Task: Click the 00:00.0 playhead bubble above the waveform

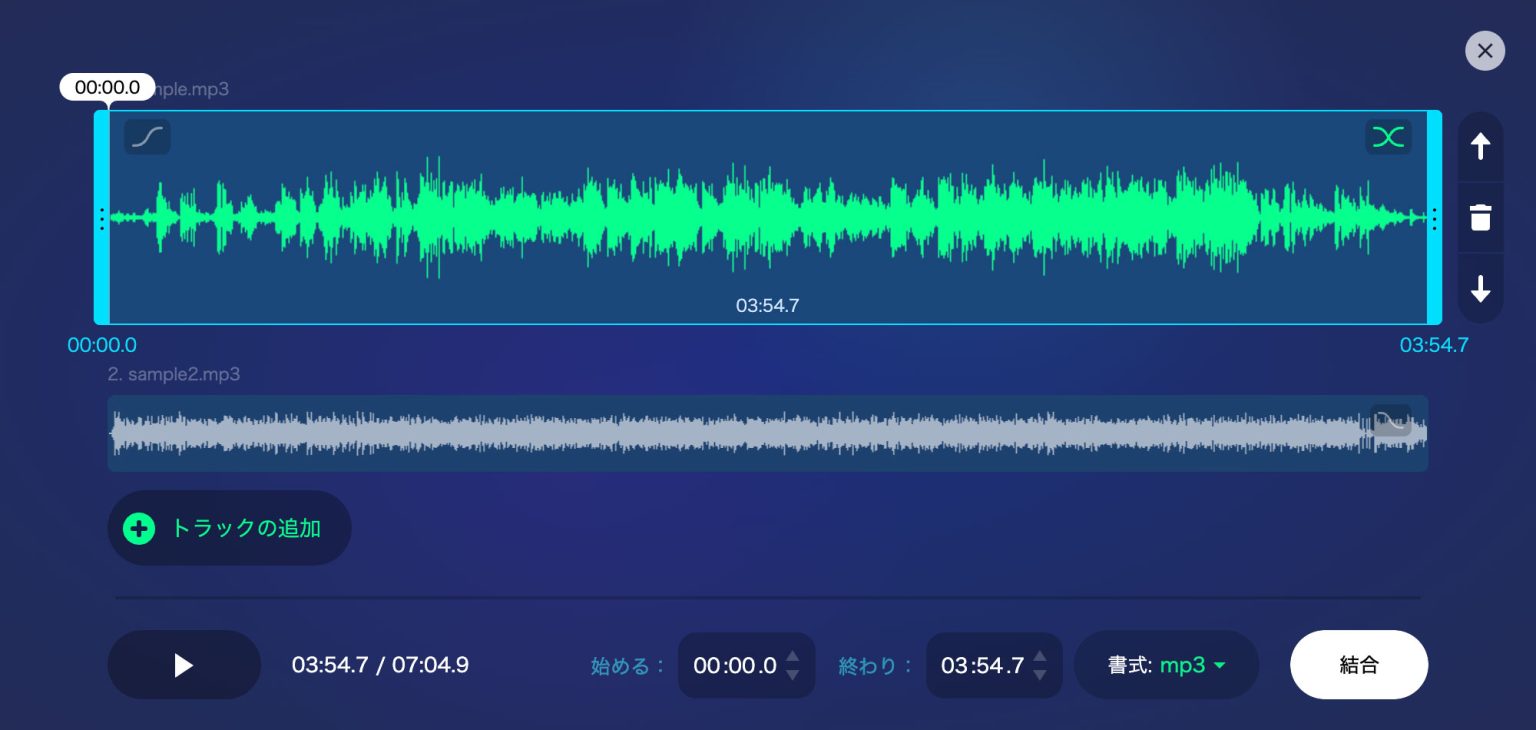Action: pyautogui.click(x=107, y=87)
